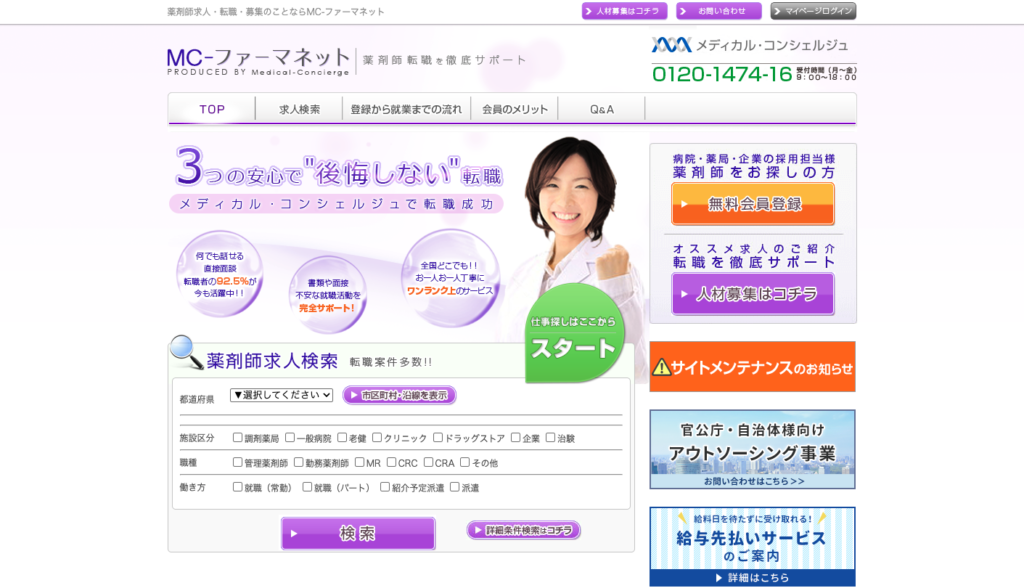Screen dimensions: 1024x588
Task: Click the orange 無料会員登録 button
Action: [x=753, y=204]
